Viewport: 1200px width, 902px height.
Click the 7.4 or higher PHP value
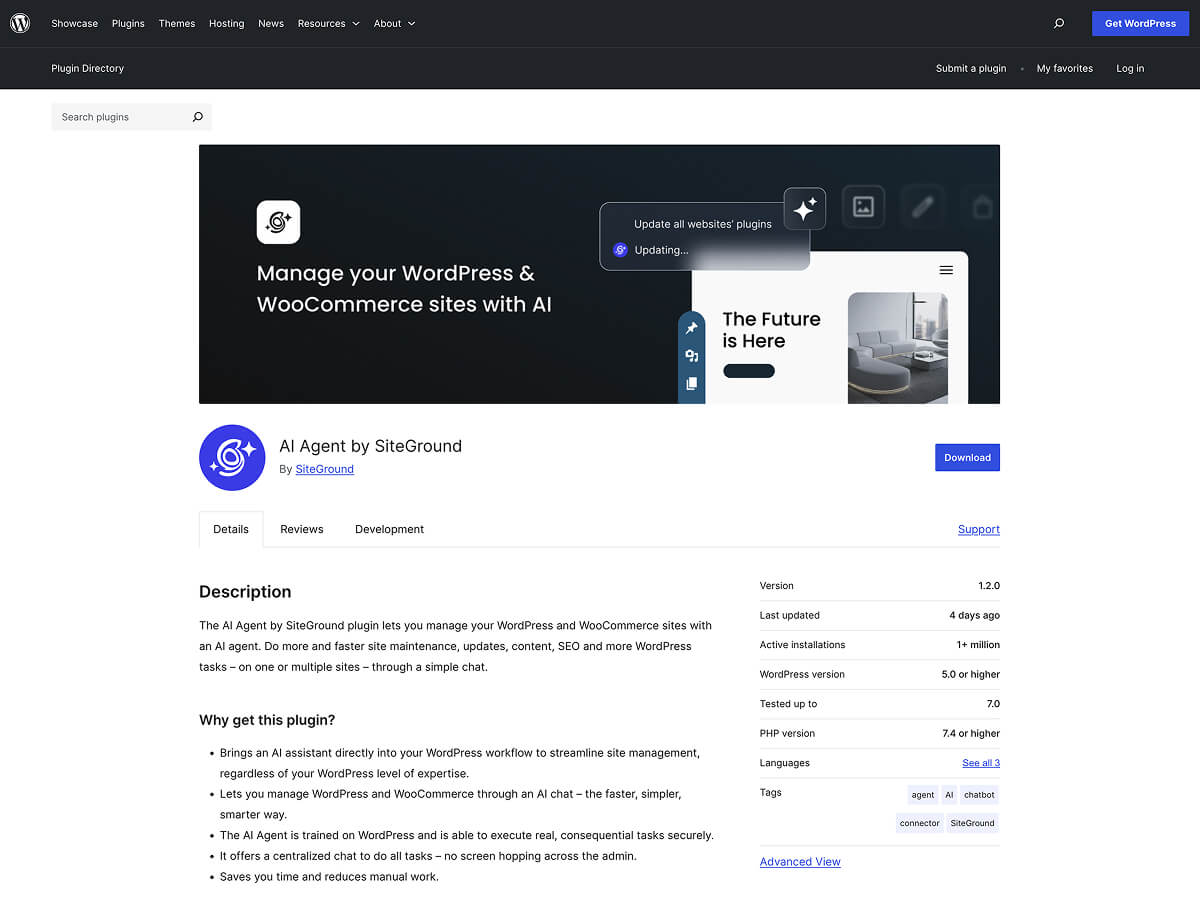click(x=971, y=733)
